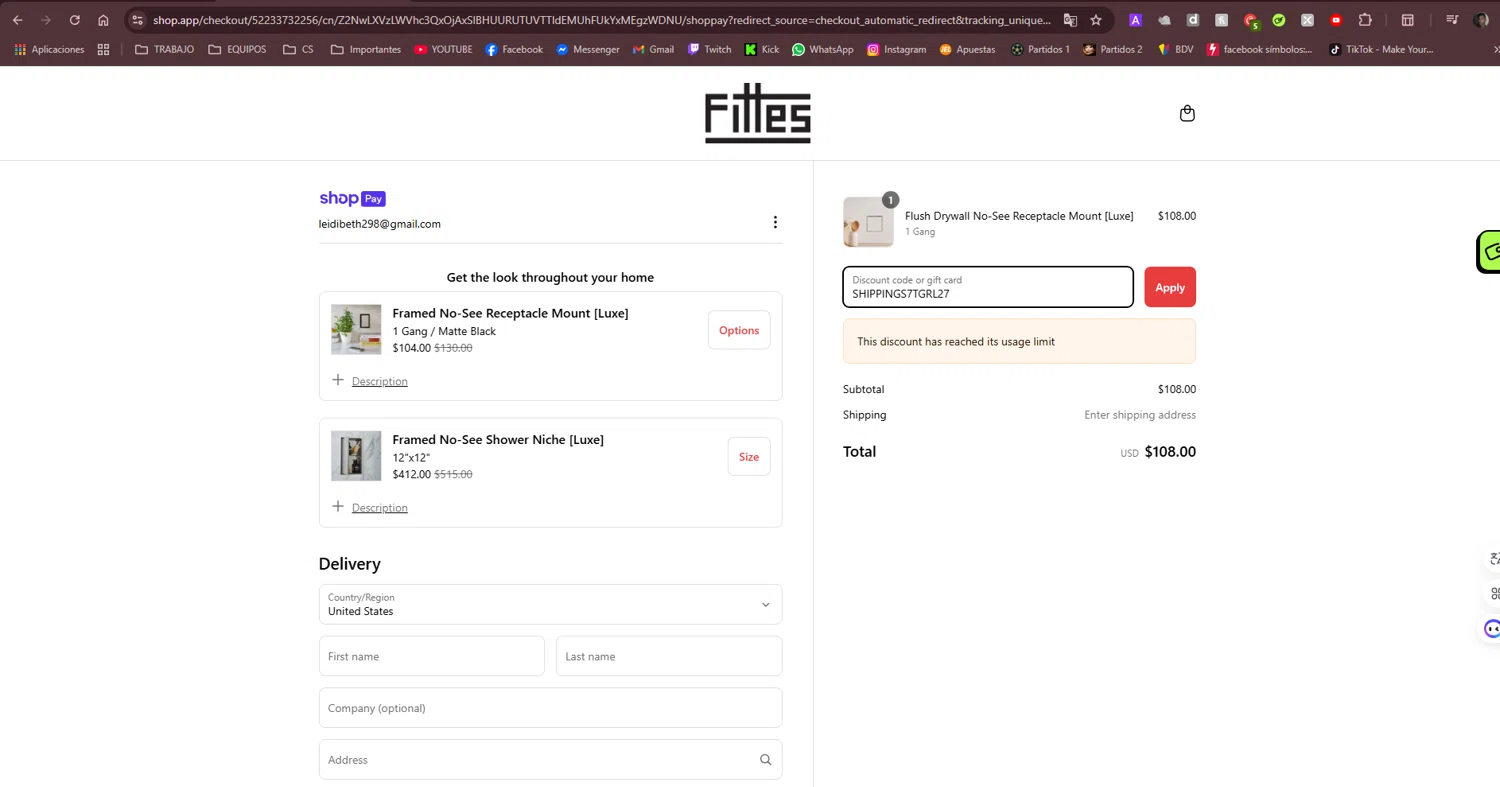
Task: Open the Aplicaciones apps shortcut
Action: pos(49,49)
